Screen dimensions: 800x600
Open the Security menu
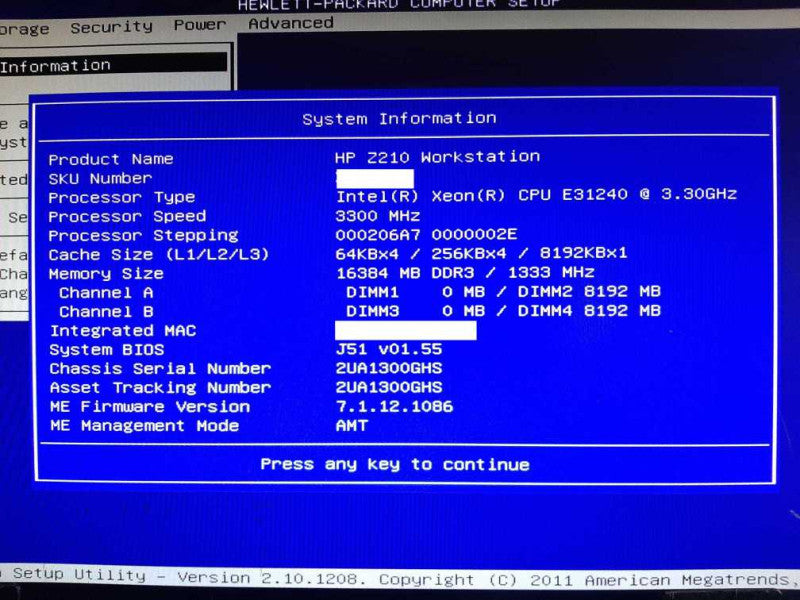click(x=111, y=27)
